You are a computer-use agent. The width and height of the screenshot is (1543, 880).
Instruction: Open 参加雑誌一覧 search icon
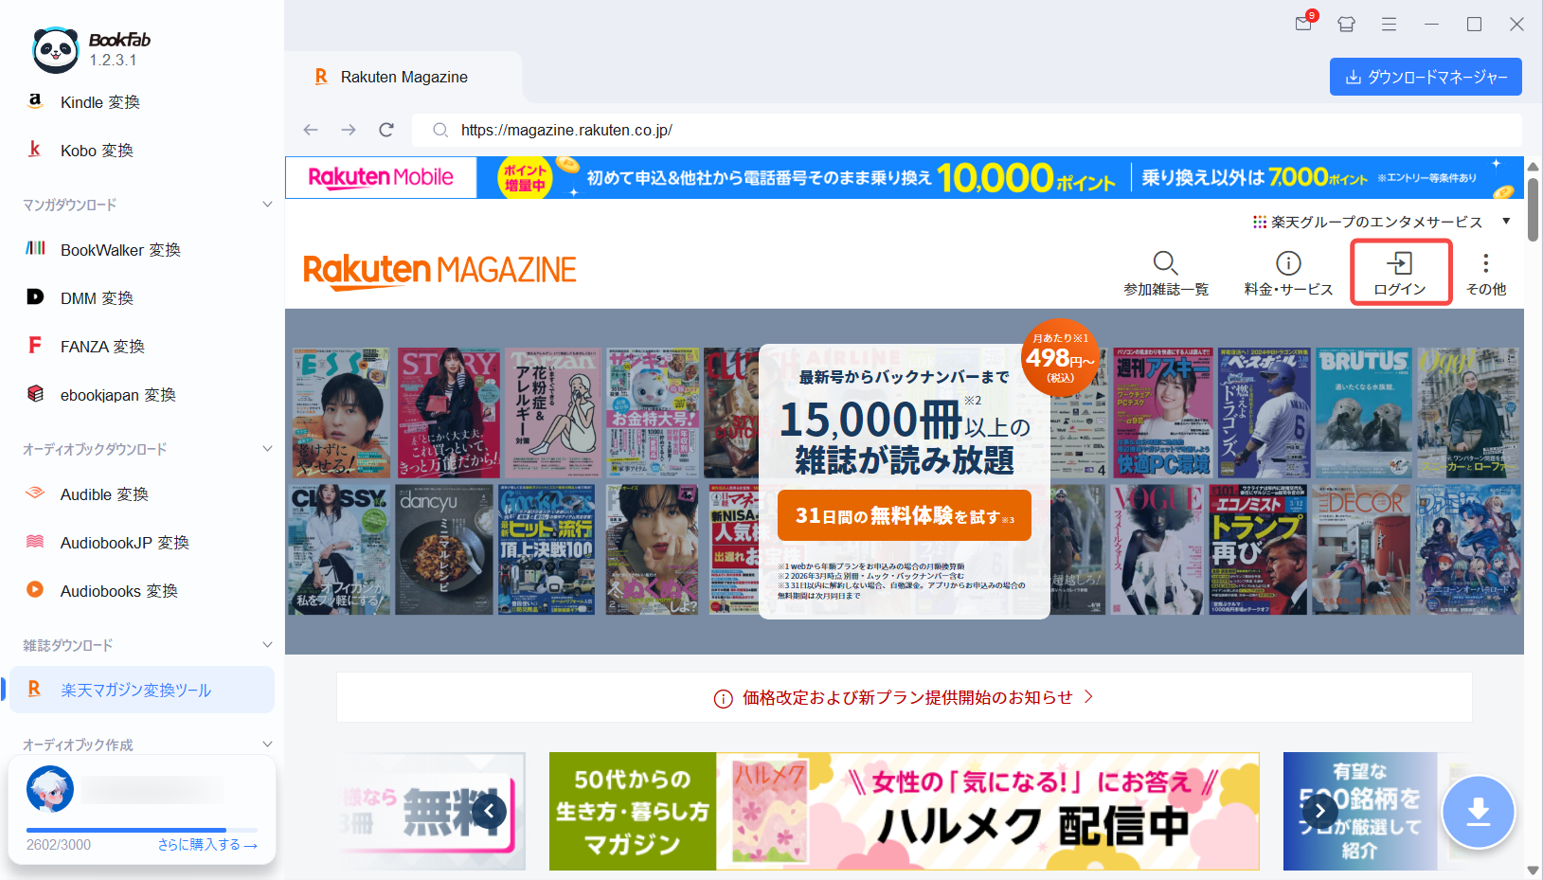[1166, 273]
